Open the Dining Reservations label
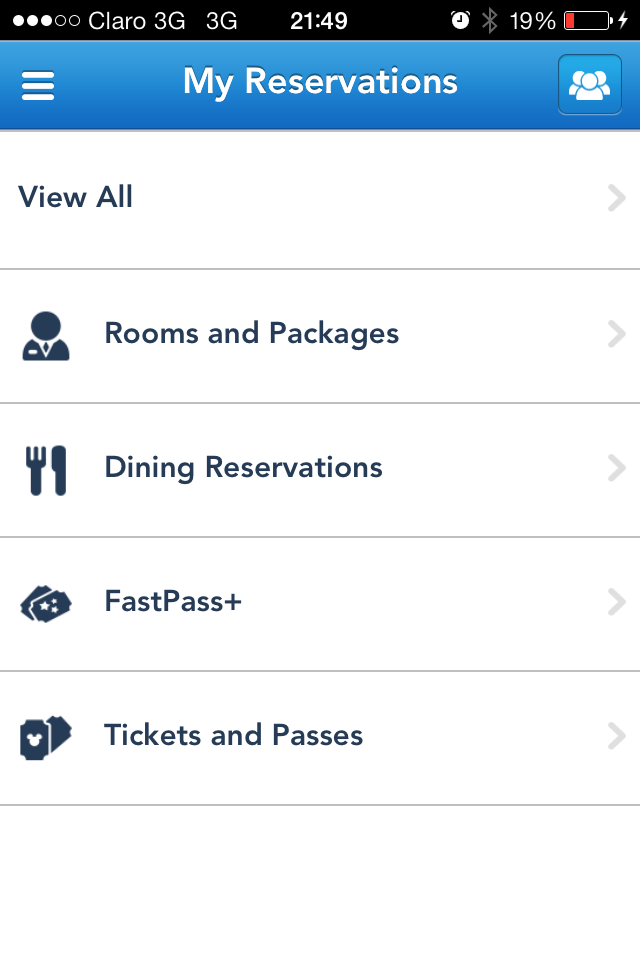 click(243, 468)
